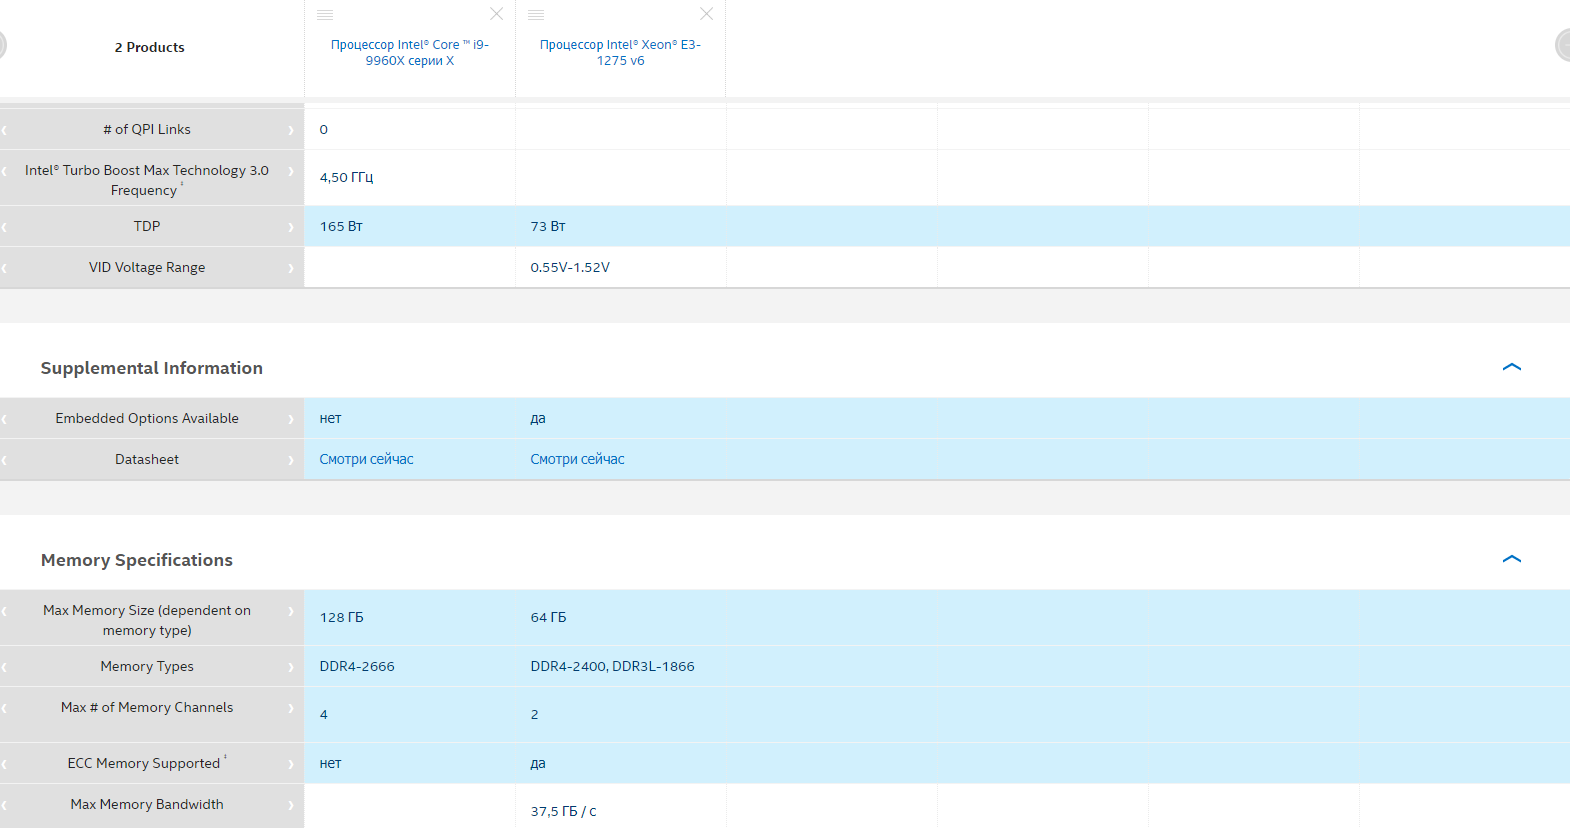Select the Max Memory Bandwidth label
The width and height of the screenshot is (1570, 828).
pyautogui.click(x=147, y=804)
